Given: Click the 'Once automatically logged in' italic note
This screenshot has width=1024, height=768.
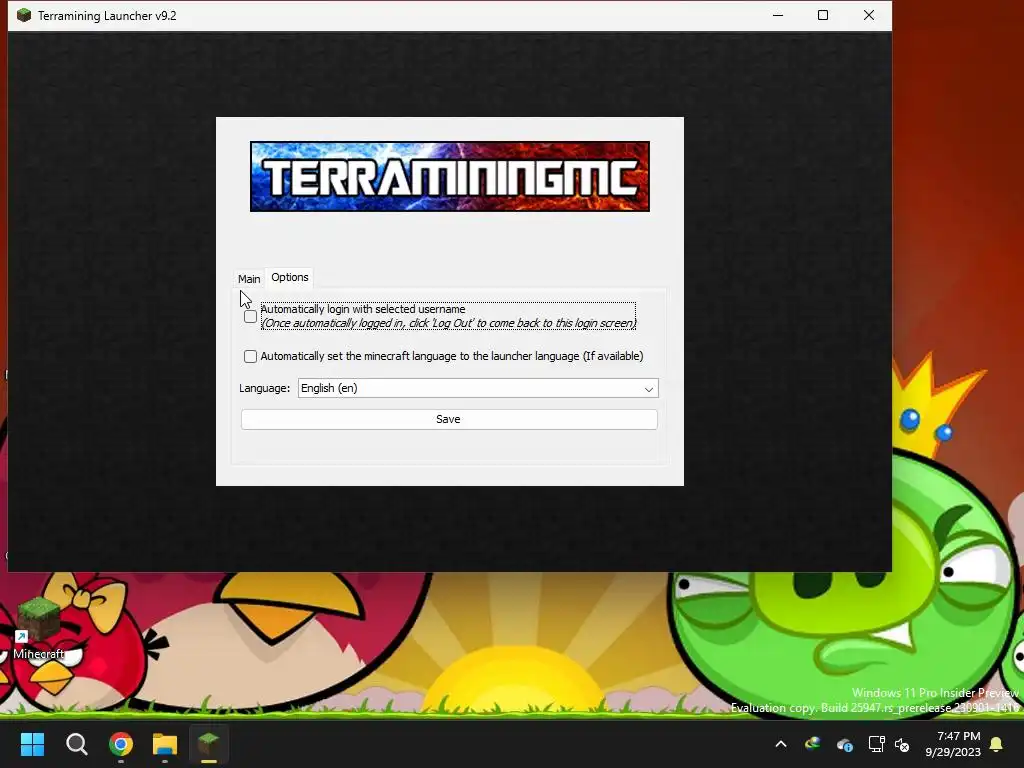Looking at the screenshot, I should [449, 323].
